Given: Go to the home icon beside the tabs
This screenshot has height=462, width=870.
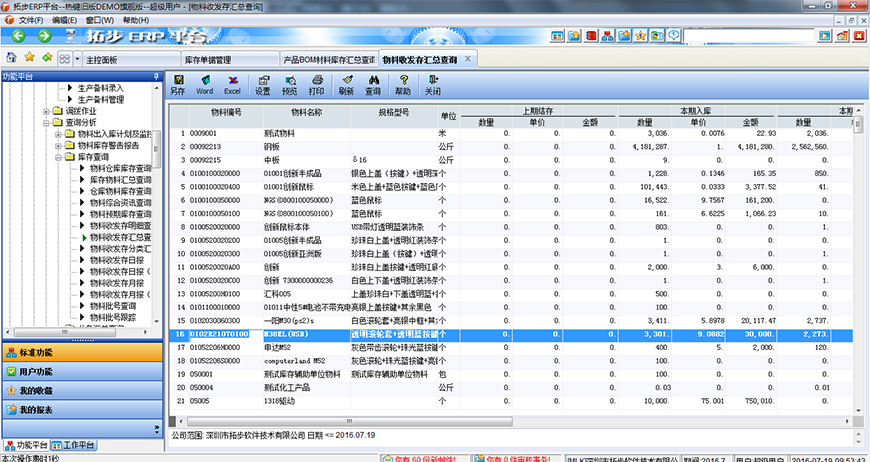Looking at the screenshot, I should [11, 58].
